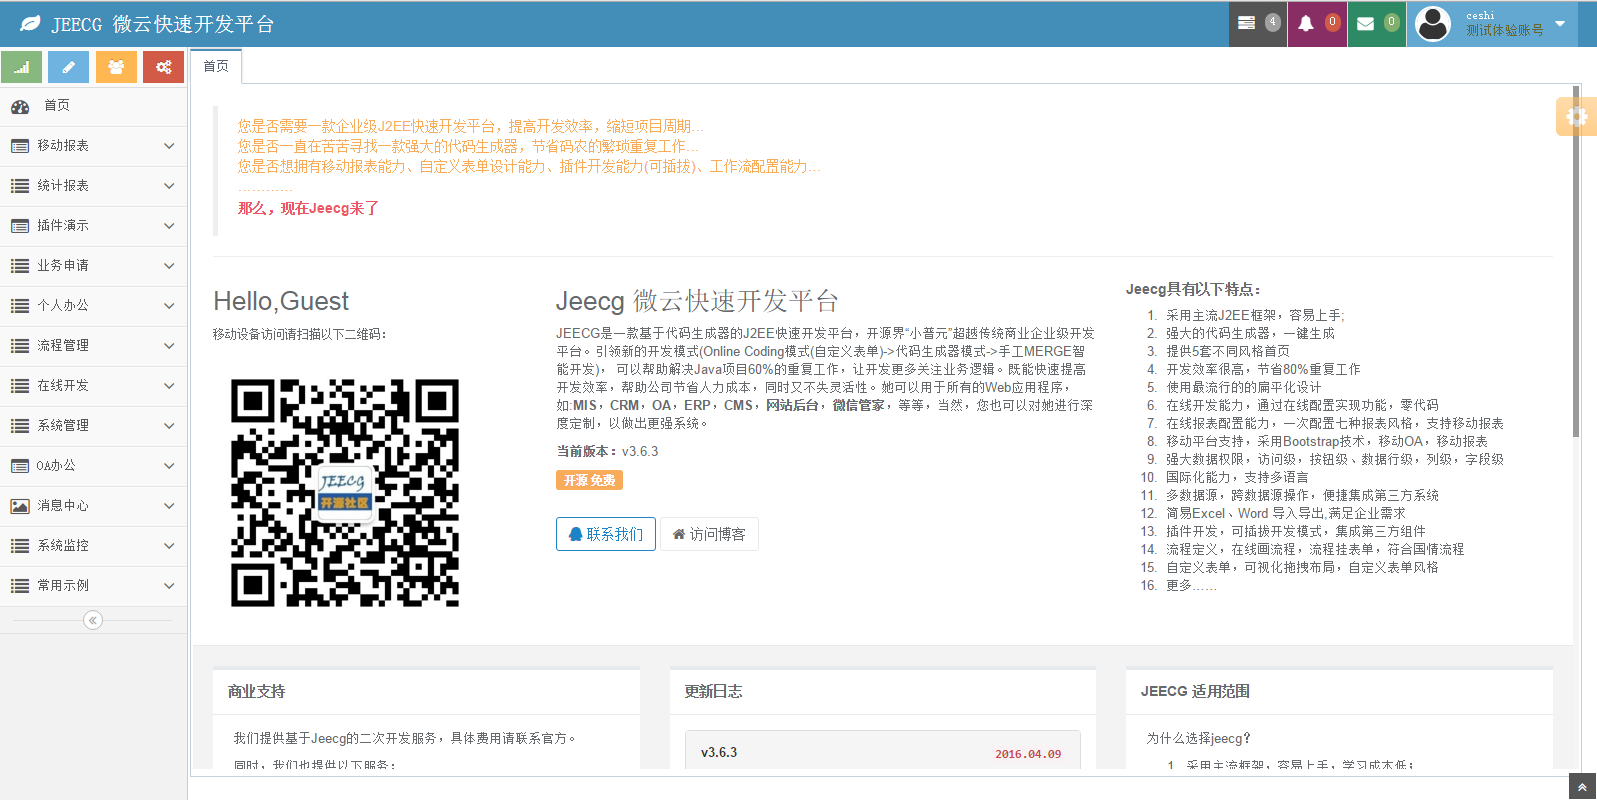Click the JEECG 微云快速开发平台 title
Image resolution: width=1597 pixels, height=800 pixels.
(163, 24)
